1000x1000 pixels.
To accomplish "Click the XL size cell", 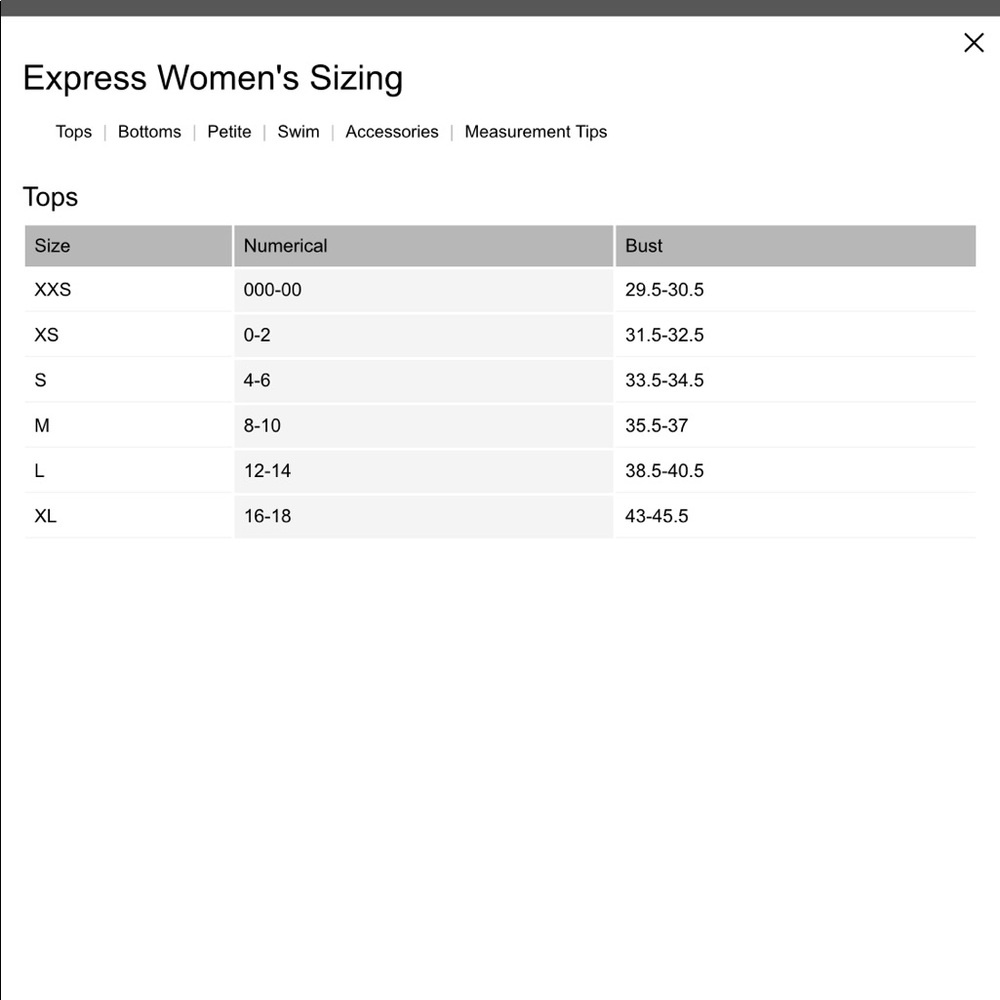I will click(x=128, y=516).
